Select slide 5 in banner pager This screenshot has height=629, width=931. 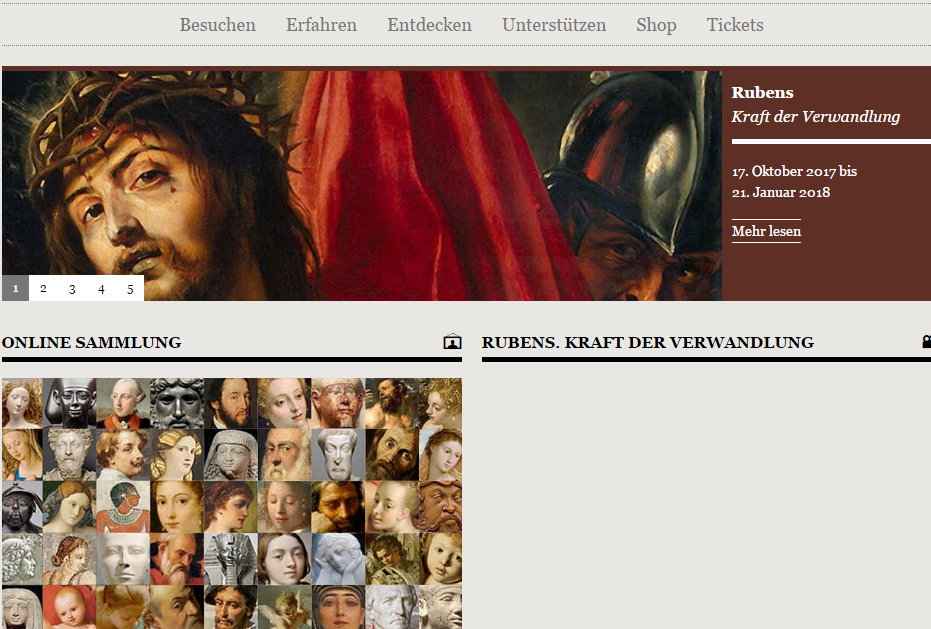(x=130, y=289)
